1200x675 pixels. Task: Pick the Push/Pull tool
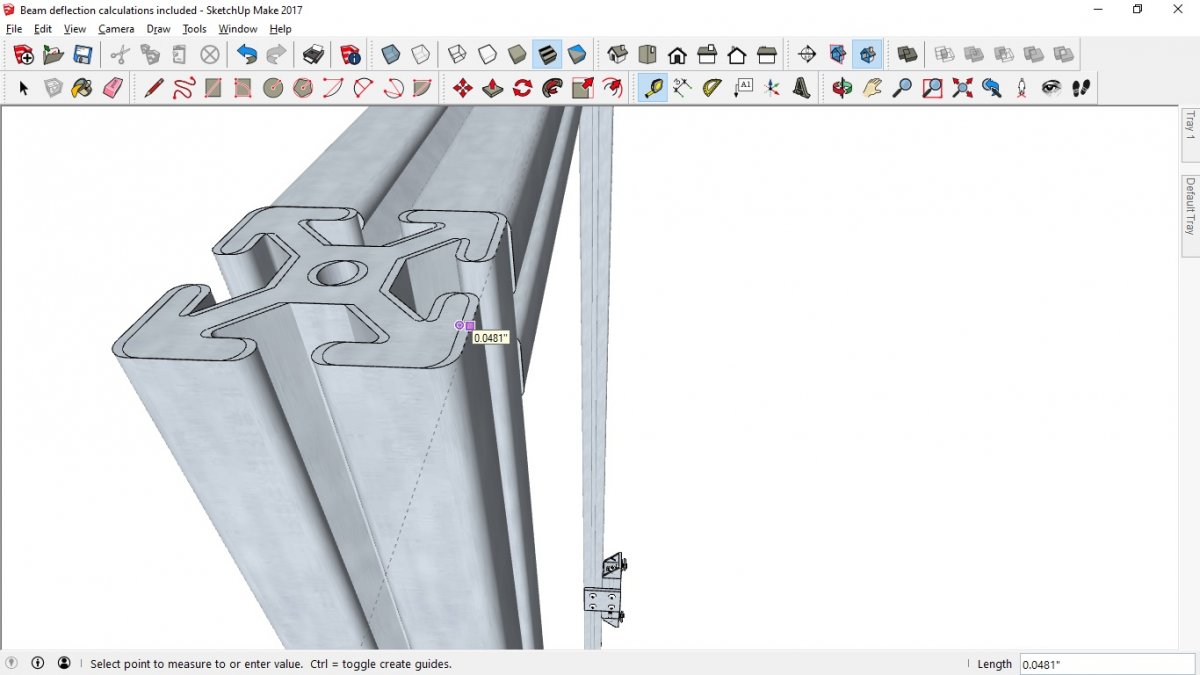(492, 88)
